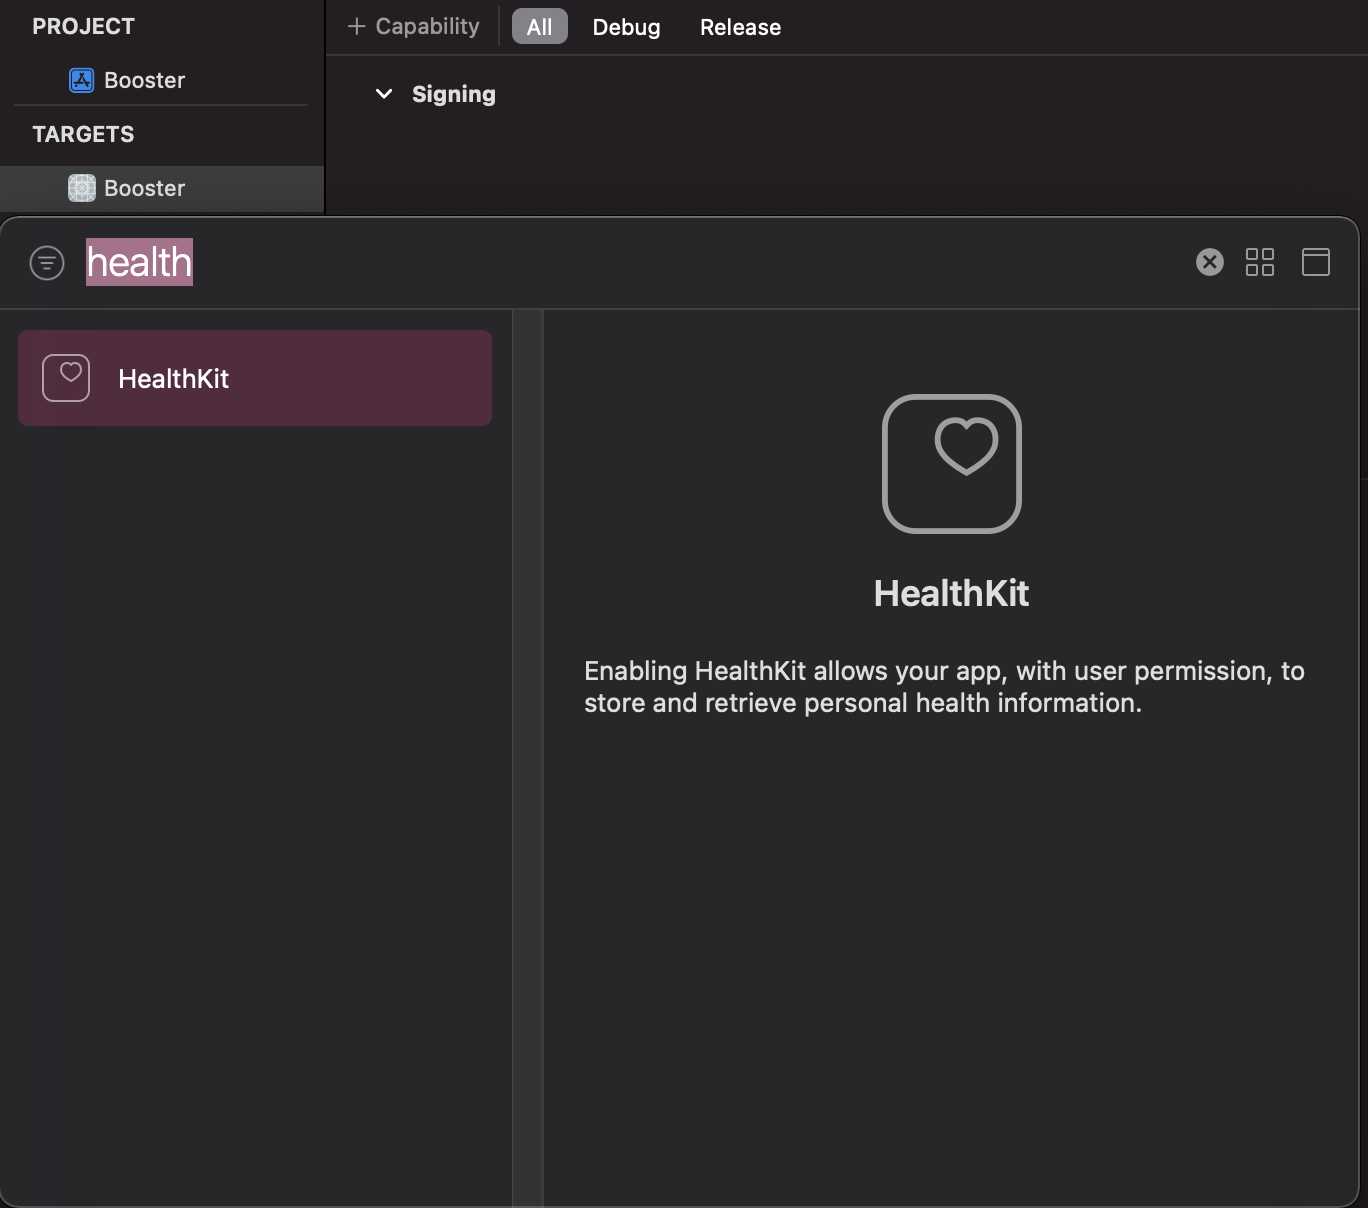Expand the PROJECT section header
Screen dimensions: 1368x1208
point(84,26)
